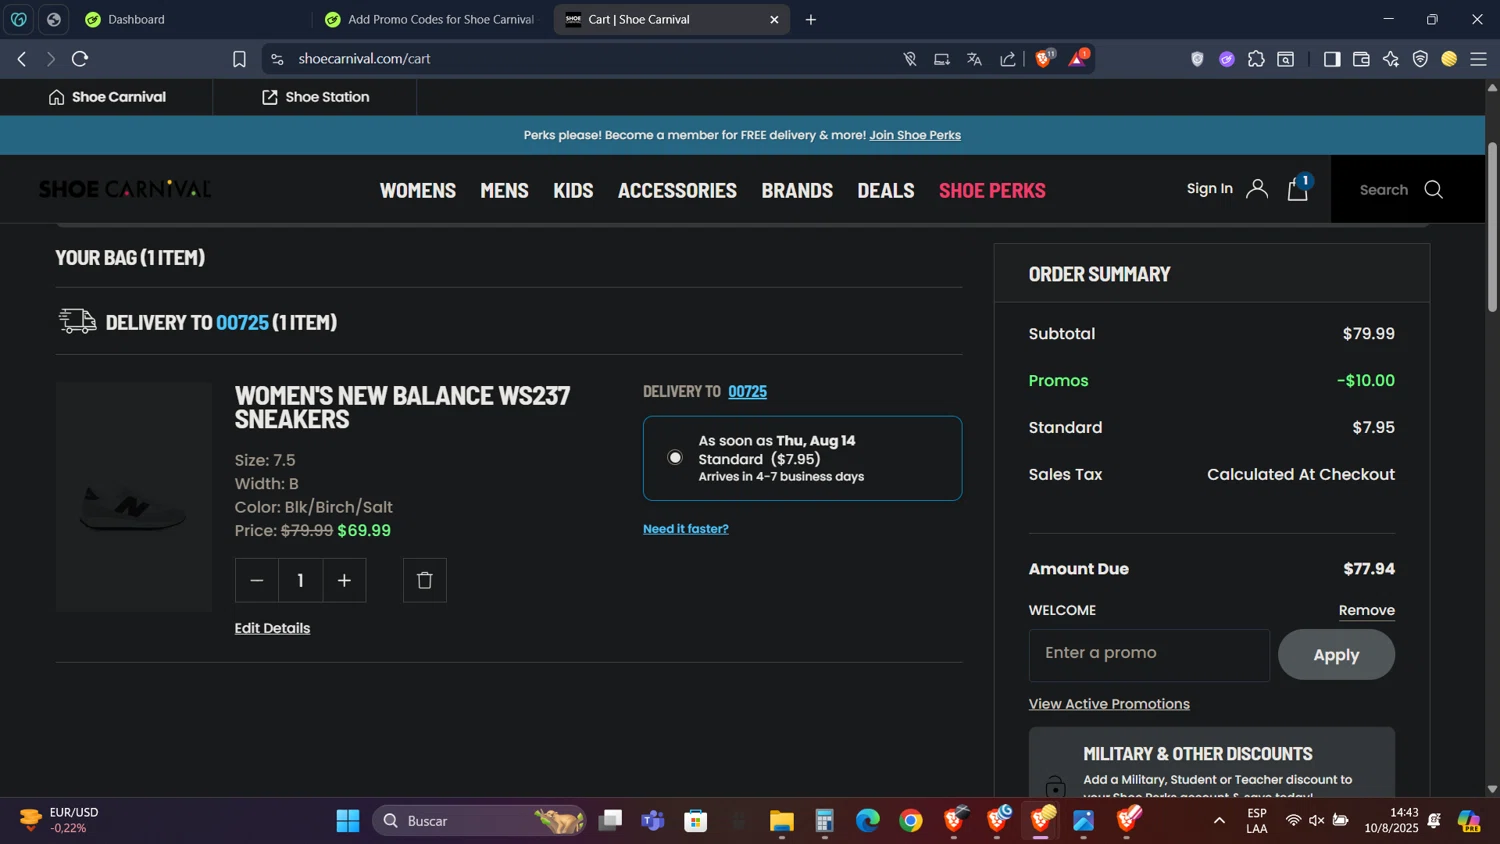
Task: Open Microsoft Teams from taskbar
Action: [653, 821]
